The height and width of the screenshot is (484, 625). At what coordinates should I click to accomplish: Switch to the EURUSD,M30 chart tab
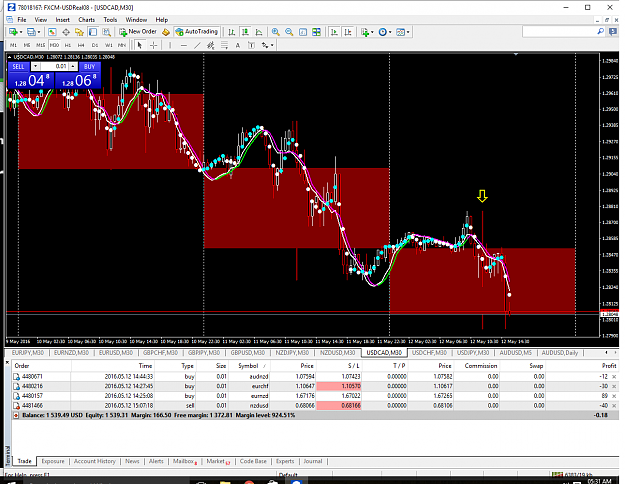point(116,353)
